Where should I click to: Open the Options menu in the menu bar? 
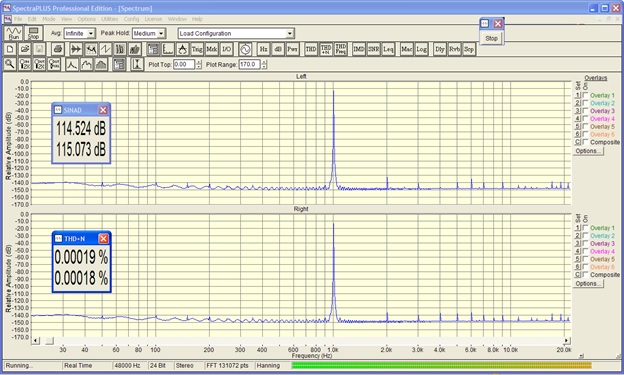click(86, 19)
